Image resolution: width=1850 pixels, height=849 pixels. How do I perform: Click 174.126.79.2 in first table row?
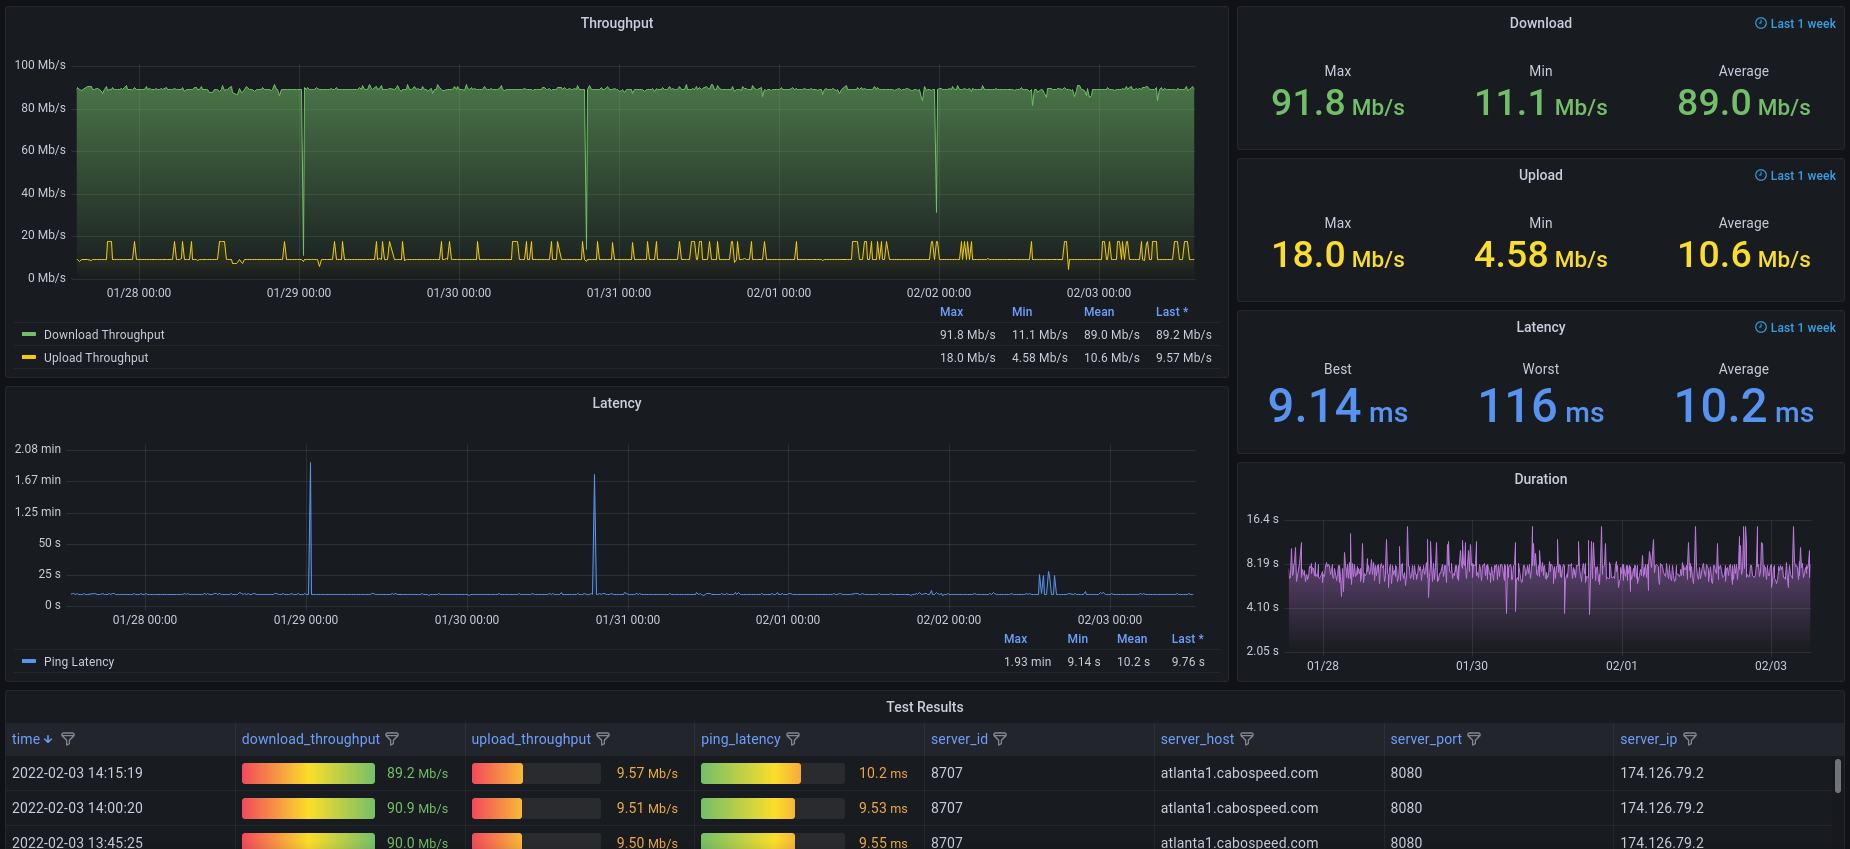tap(1662, 773)
